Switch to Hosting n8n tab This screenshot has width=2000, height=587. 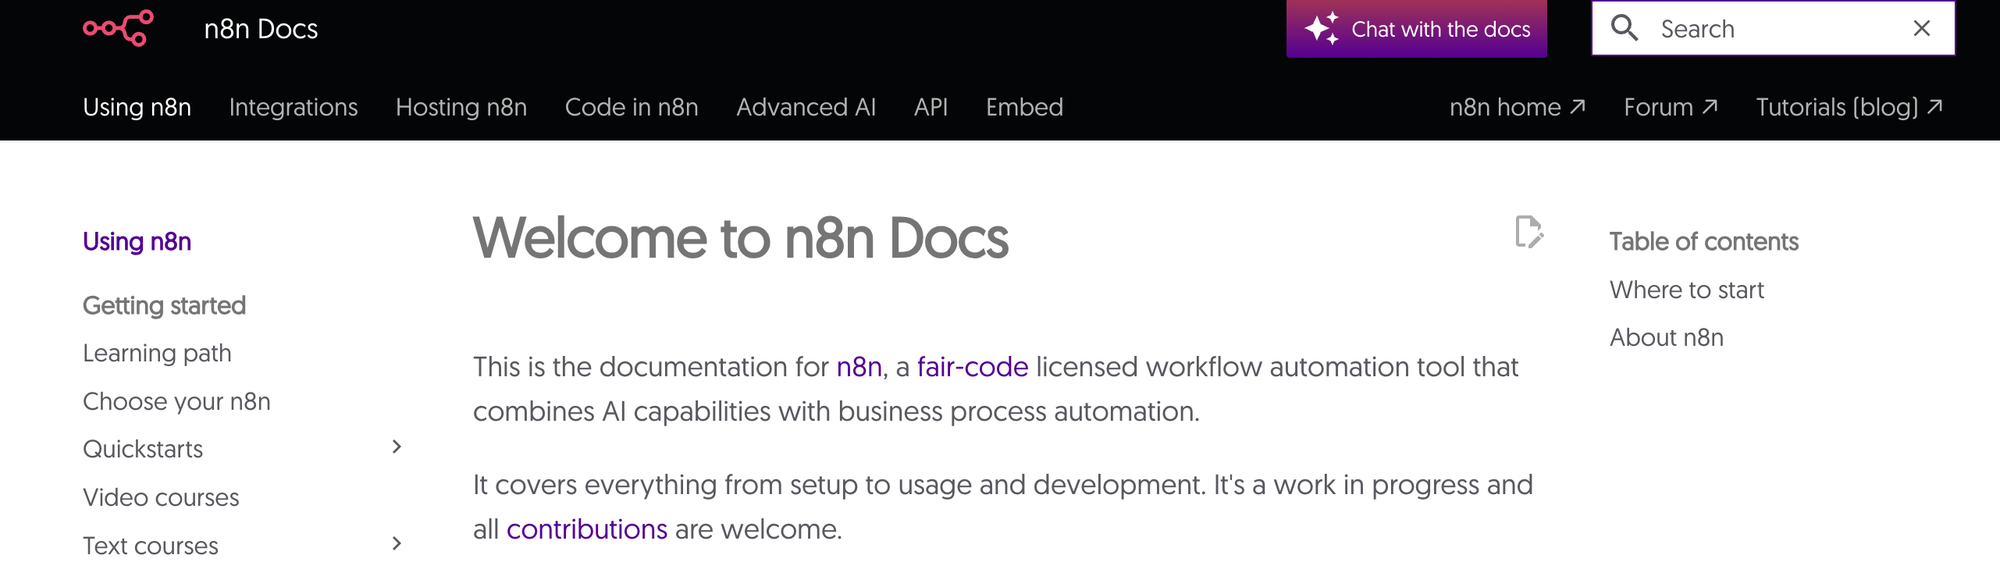[461, 107]
